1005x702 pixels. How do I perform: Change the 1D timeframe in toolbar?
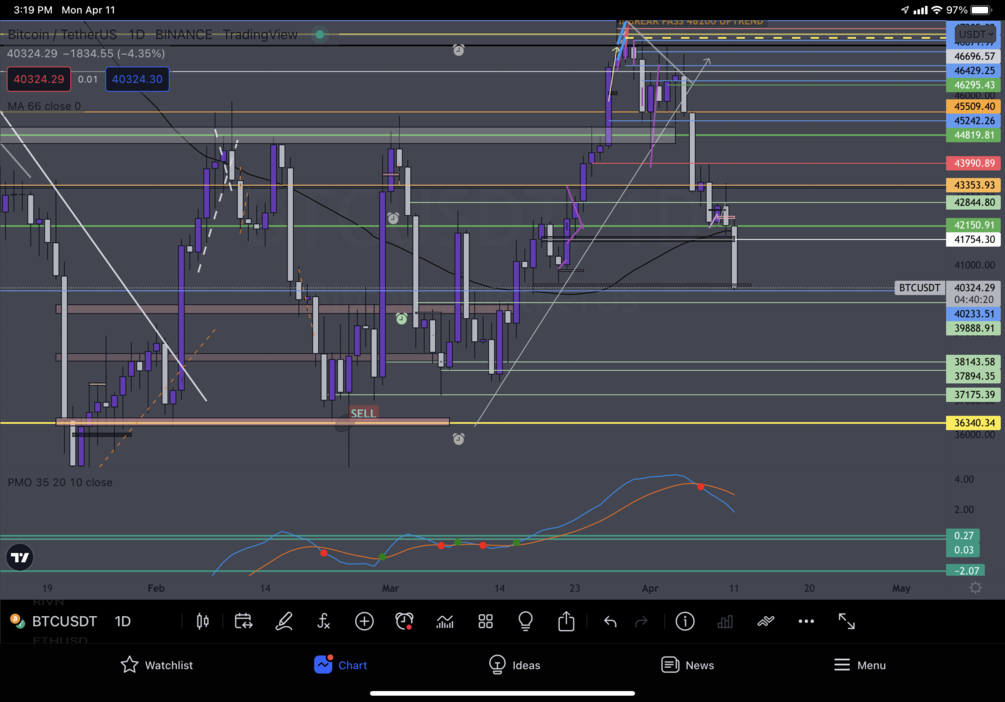point(122,621)
